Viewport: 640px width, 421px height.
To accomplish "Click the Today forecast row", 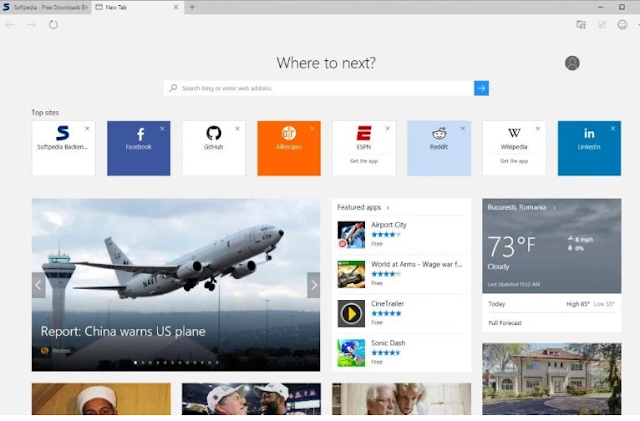I will [552, 304].
